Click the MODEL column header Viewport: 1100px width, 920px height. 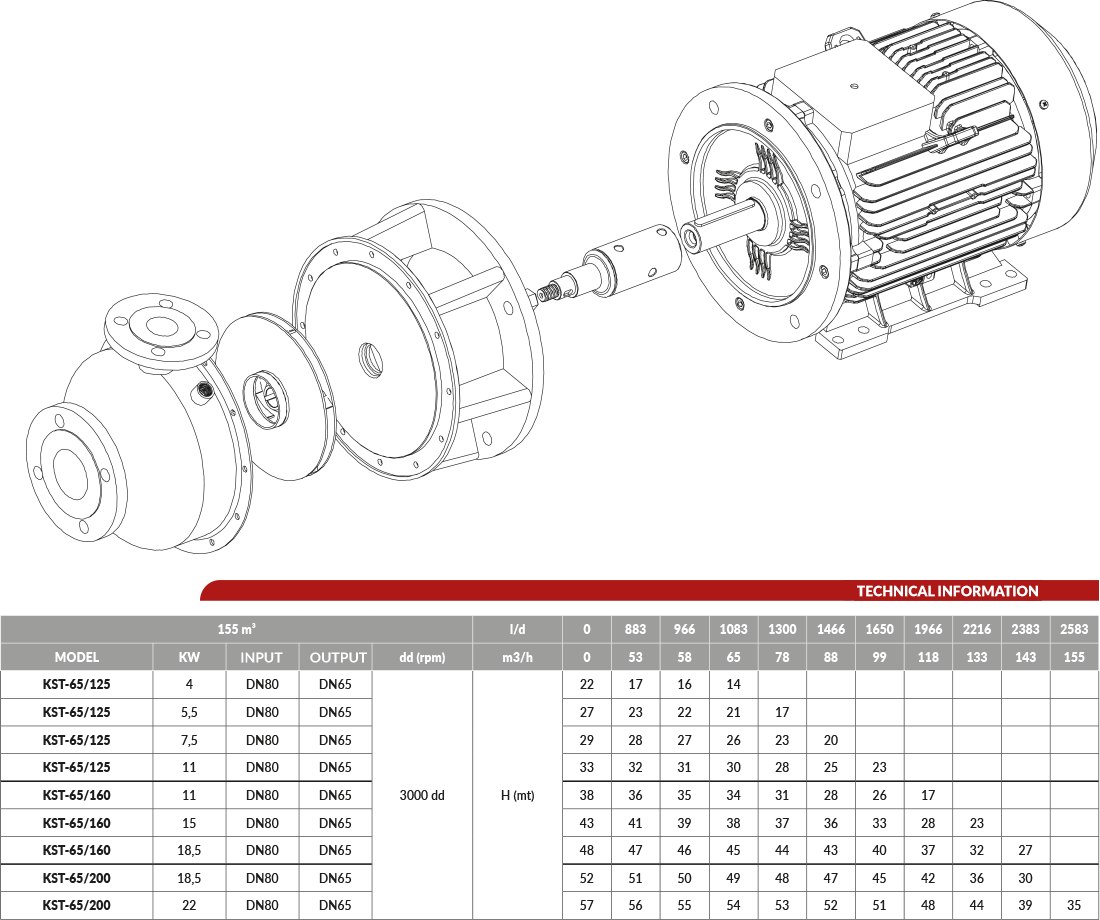pyautogui.click(x=76, y=658)
